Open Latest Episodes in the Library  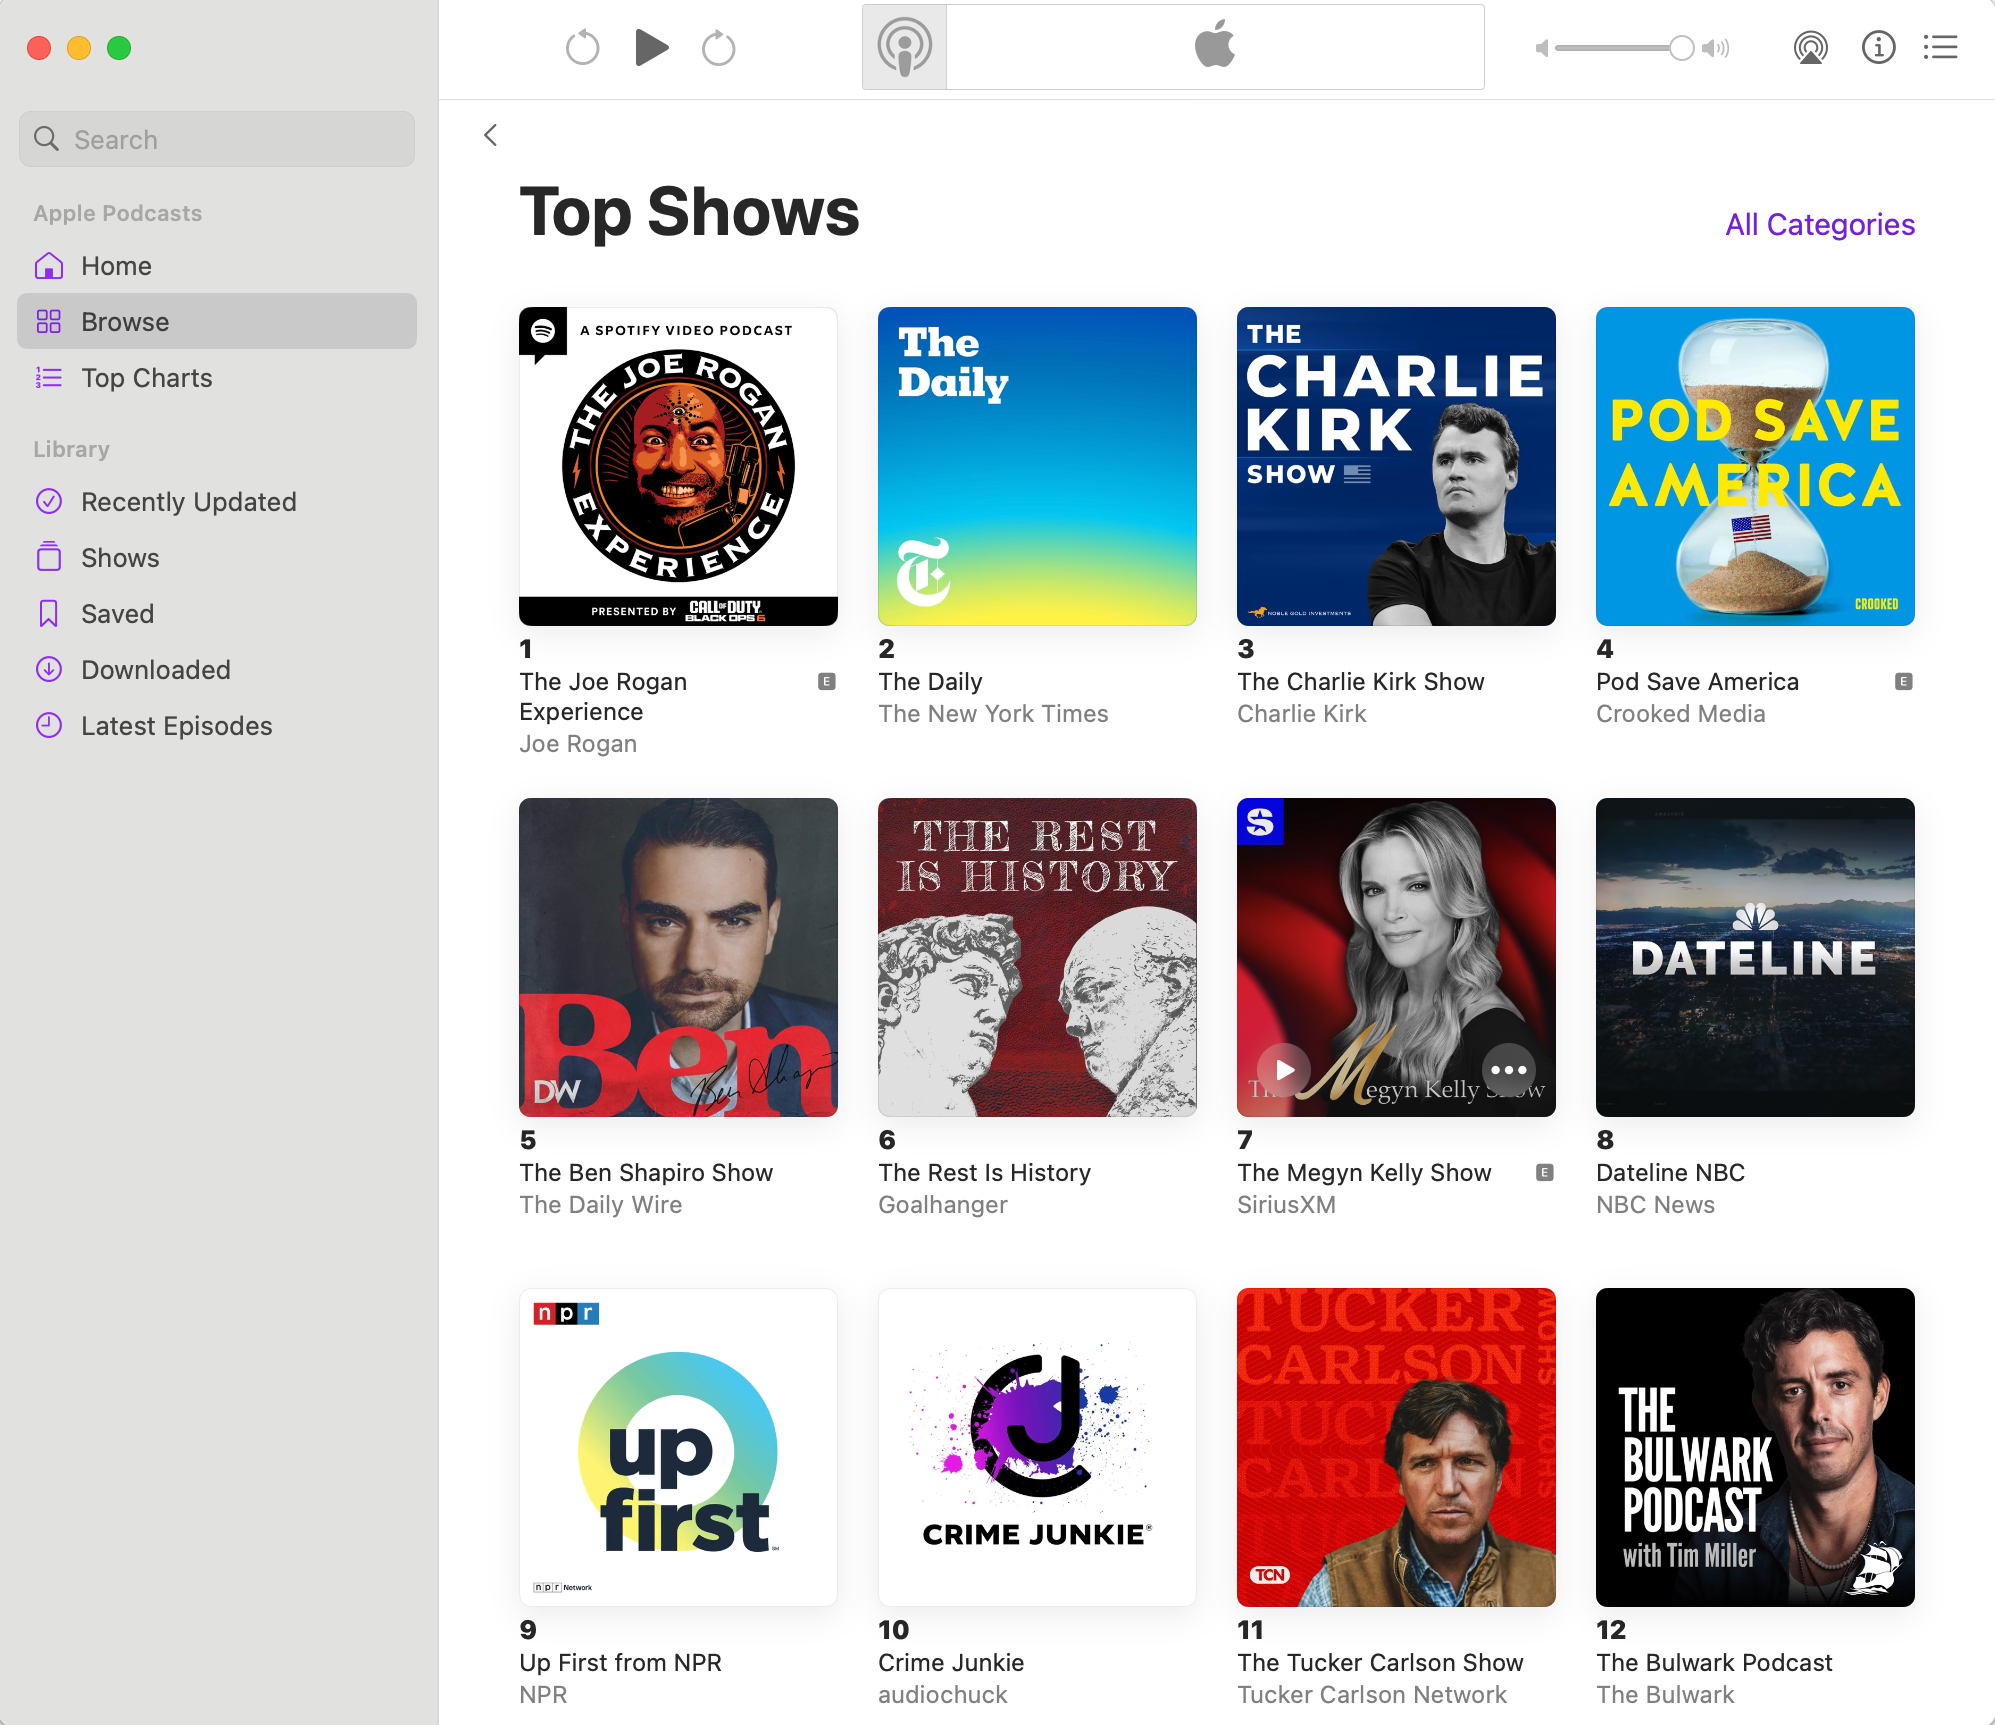click(217, 726)
